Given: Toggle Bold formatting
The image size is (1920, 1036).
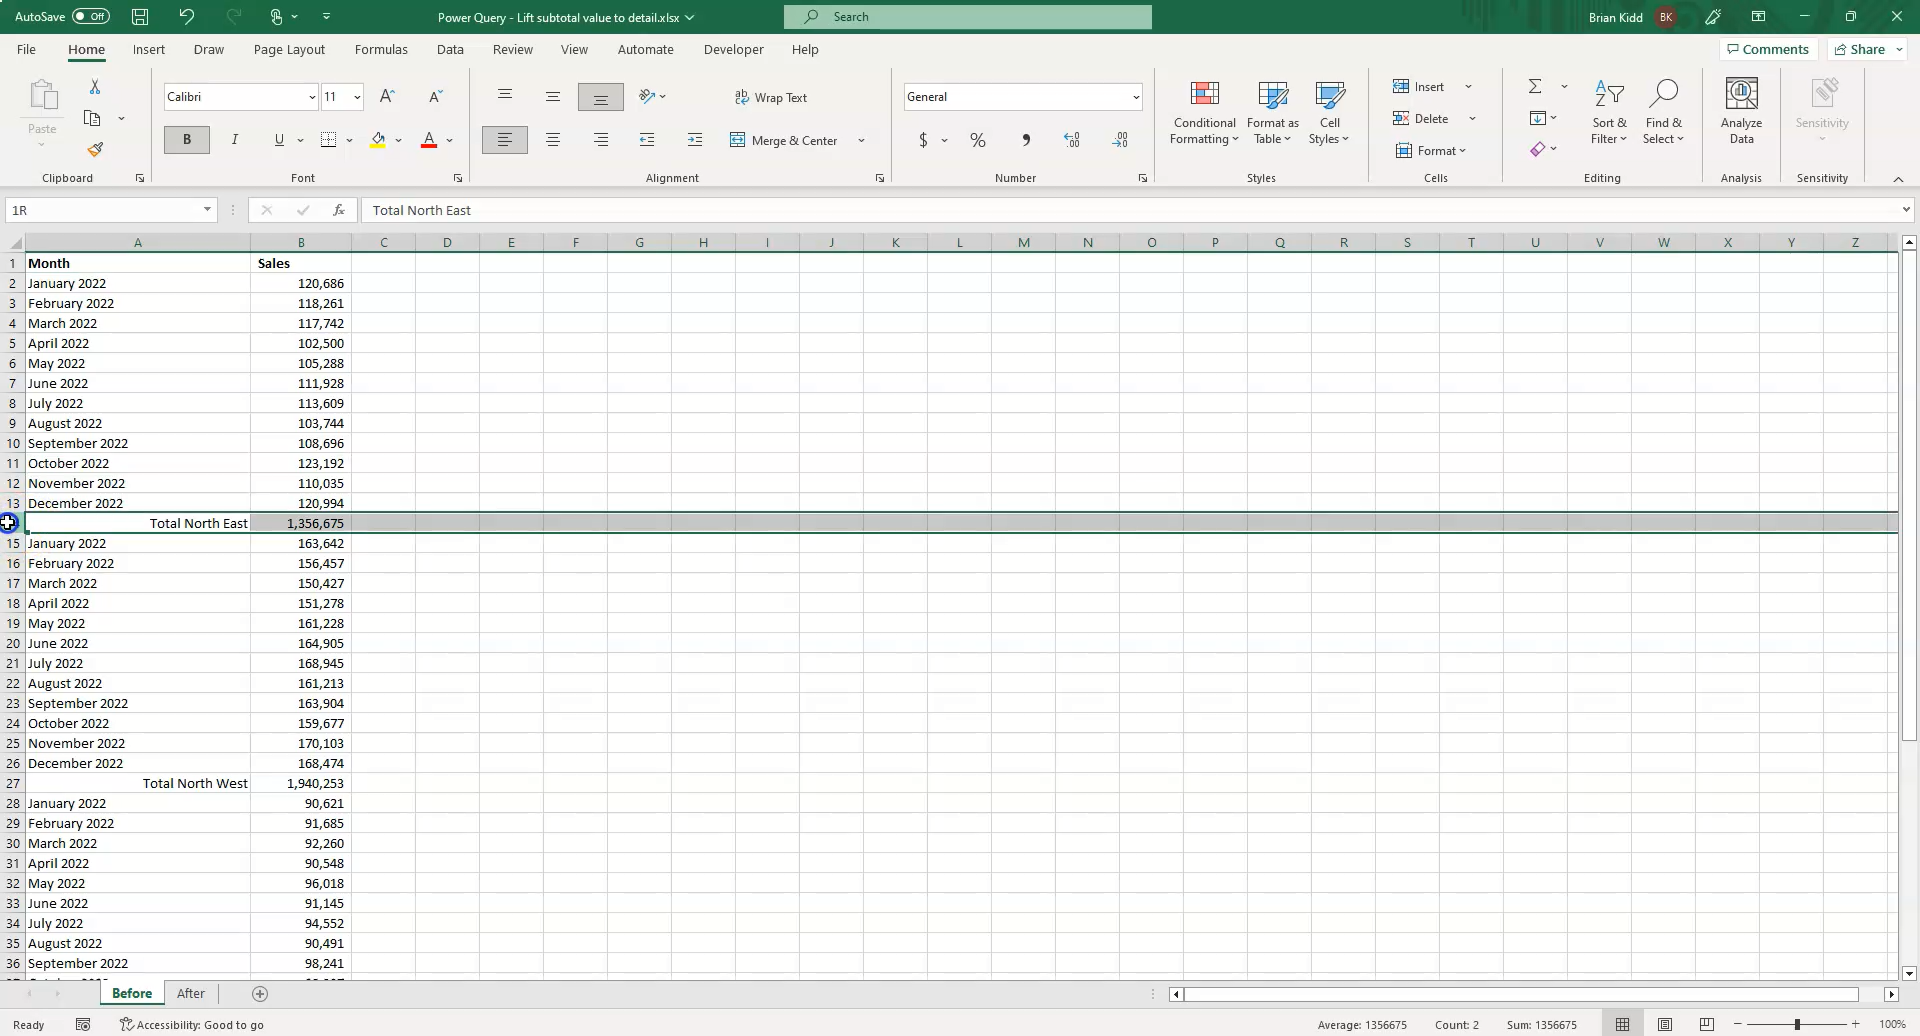Looking at the screenshot, I should 186,141.
